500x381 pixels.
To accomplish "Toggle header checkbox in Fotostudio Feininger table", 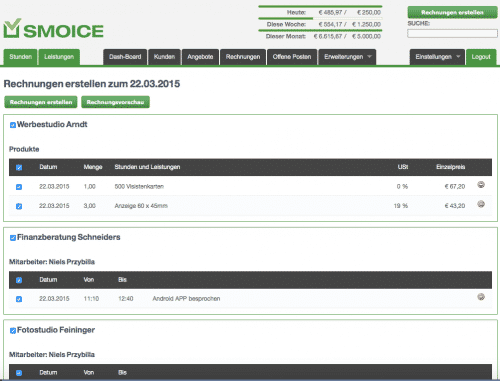I will click(19, 373).
